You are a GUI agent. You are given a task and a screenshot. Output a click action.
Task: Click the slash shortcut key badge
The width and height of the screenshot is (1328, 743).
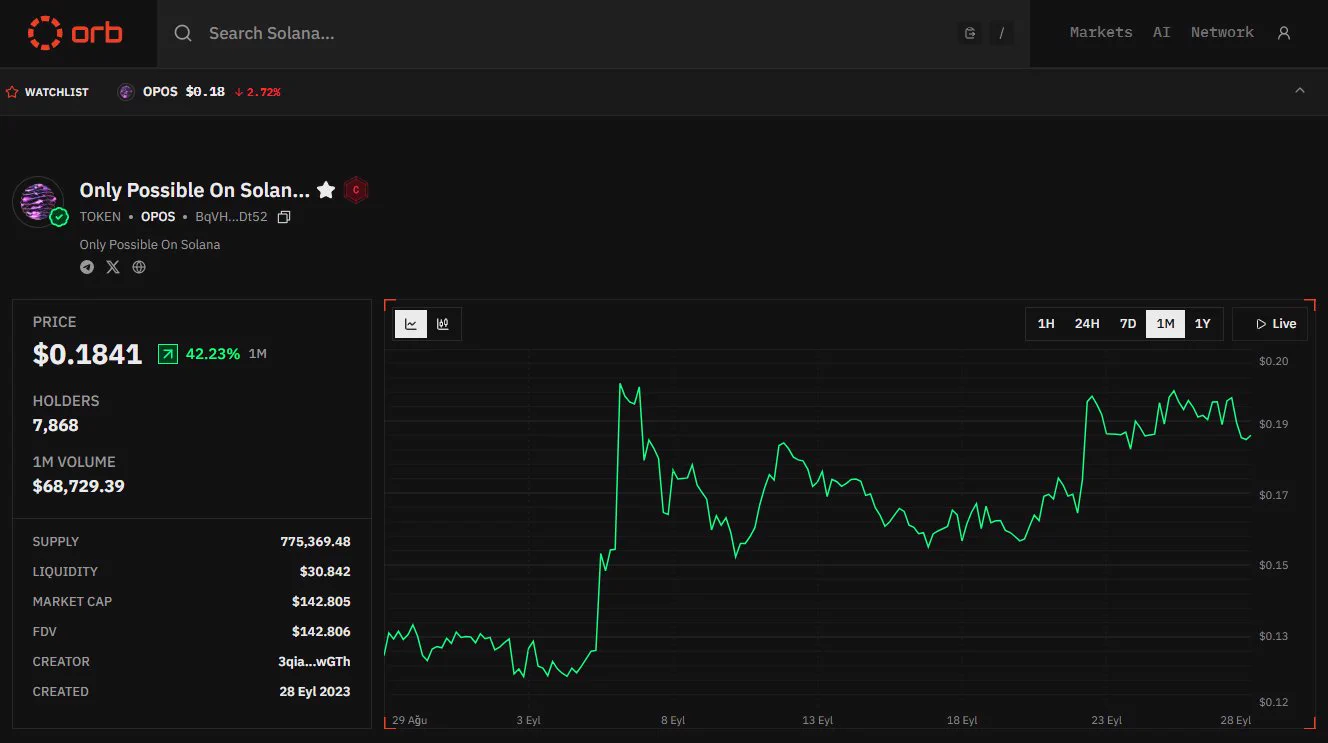pos(1001,33)
